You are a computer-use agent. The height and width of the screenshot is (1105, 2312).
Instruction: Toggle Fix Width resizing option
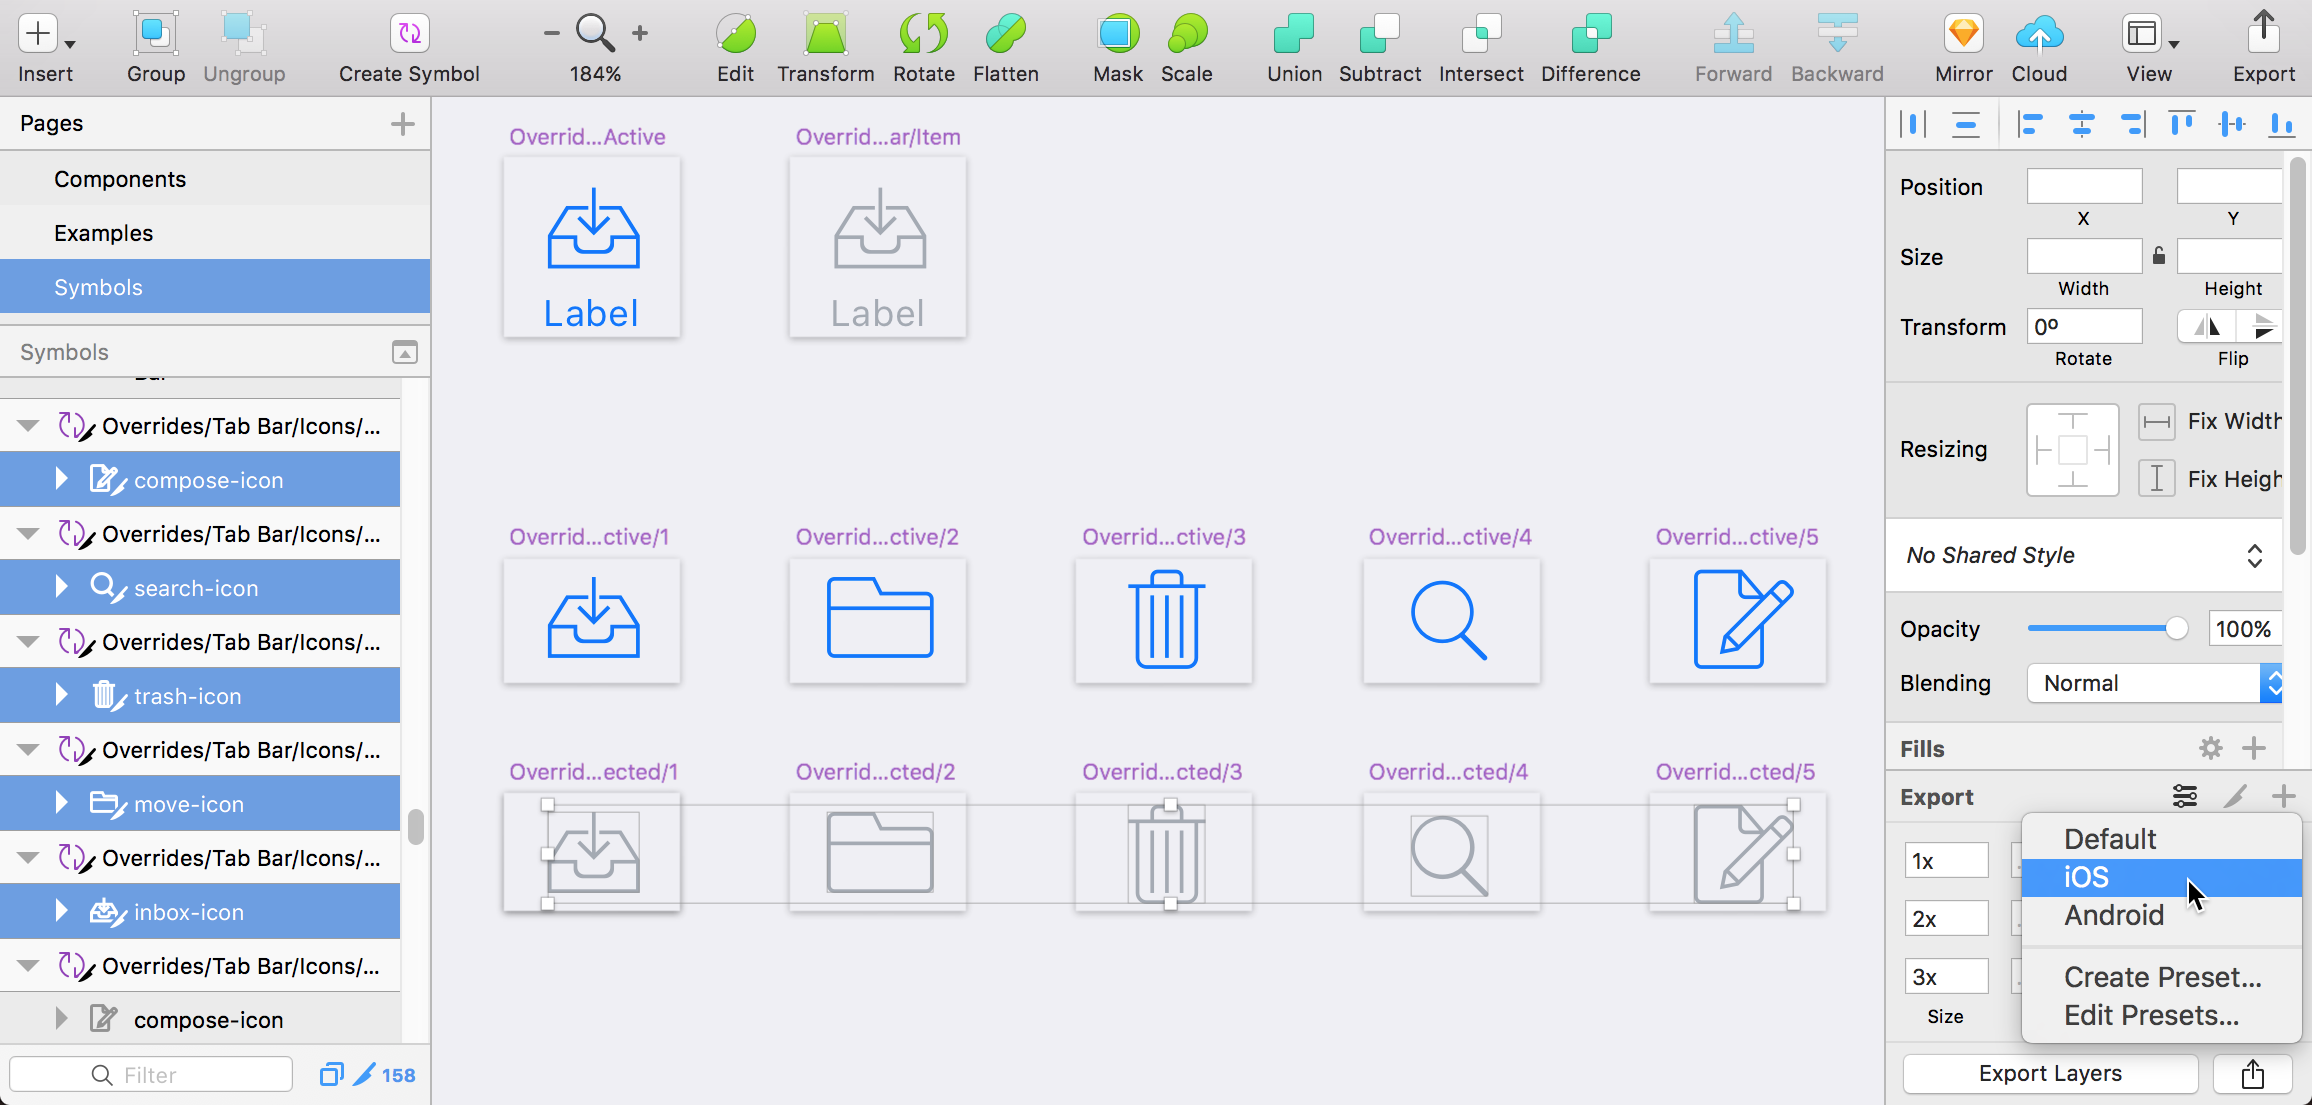(x=2157, y=421)
